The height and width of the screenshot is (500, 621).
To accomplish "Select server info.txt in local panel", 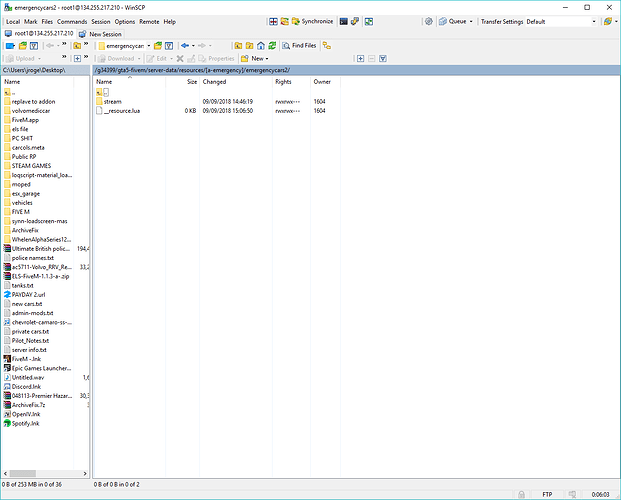I will [x=29, y=350].
